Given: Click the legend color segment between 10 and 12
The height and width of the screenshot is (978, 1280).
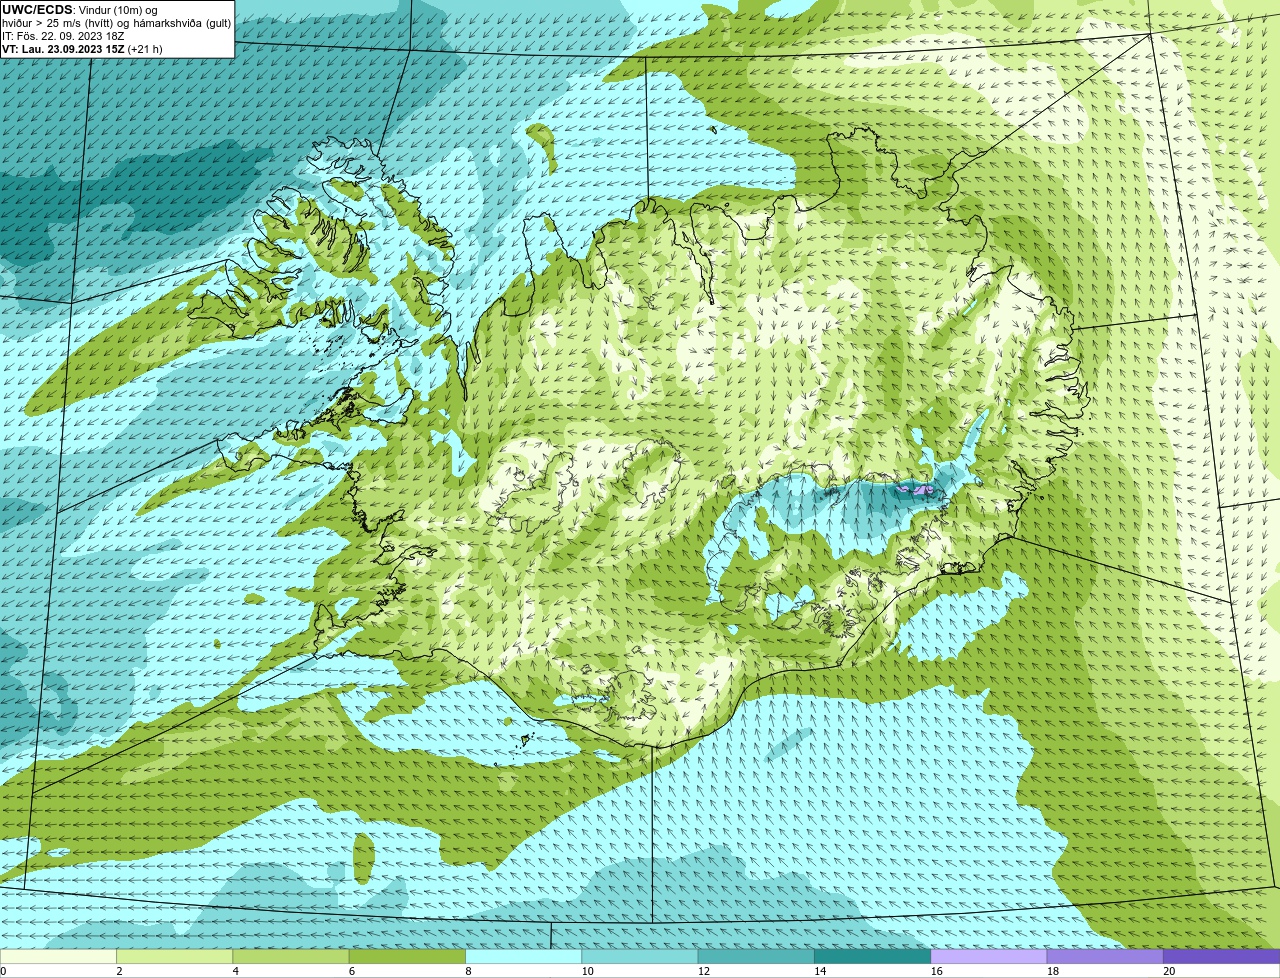Looking at the screenshot, I should pos(640,956).
